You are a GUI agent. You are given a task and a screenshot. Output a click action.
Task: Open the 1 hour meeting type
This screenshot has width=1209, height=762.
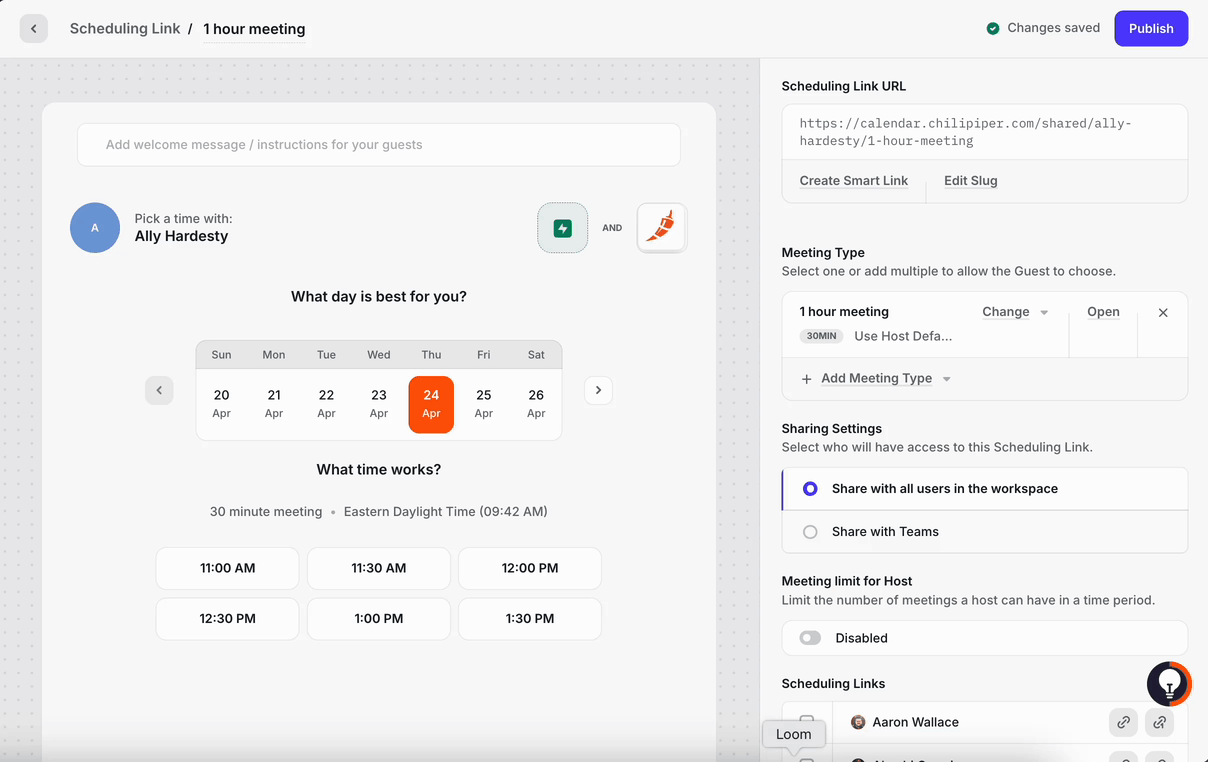1103,312
